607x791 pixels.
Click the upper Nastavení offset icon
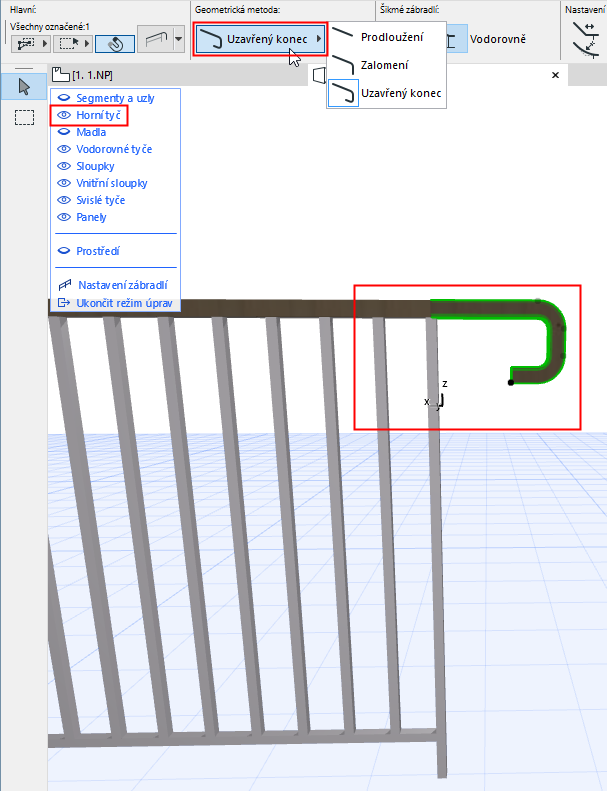click(x=586, y=30)
